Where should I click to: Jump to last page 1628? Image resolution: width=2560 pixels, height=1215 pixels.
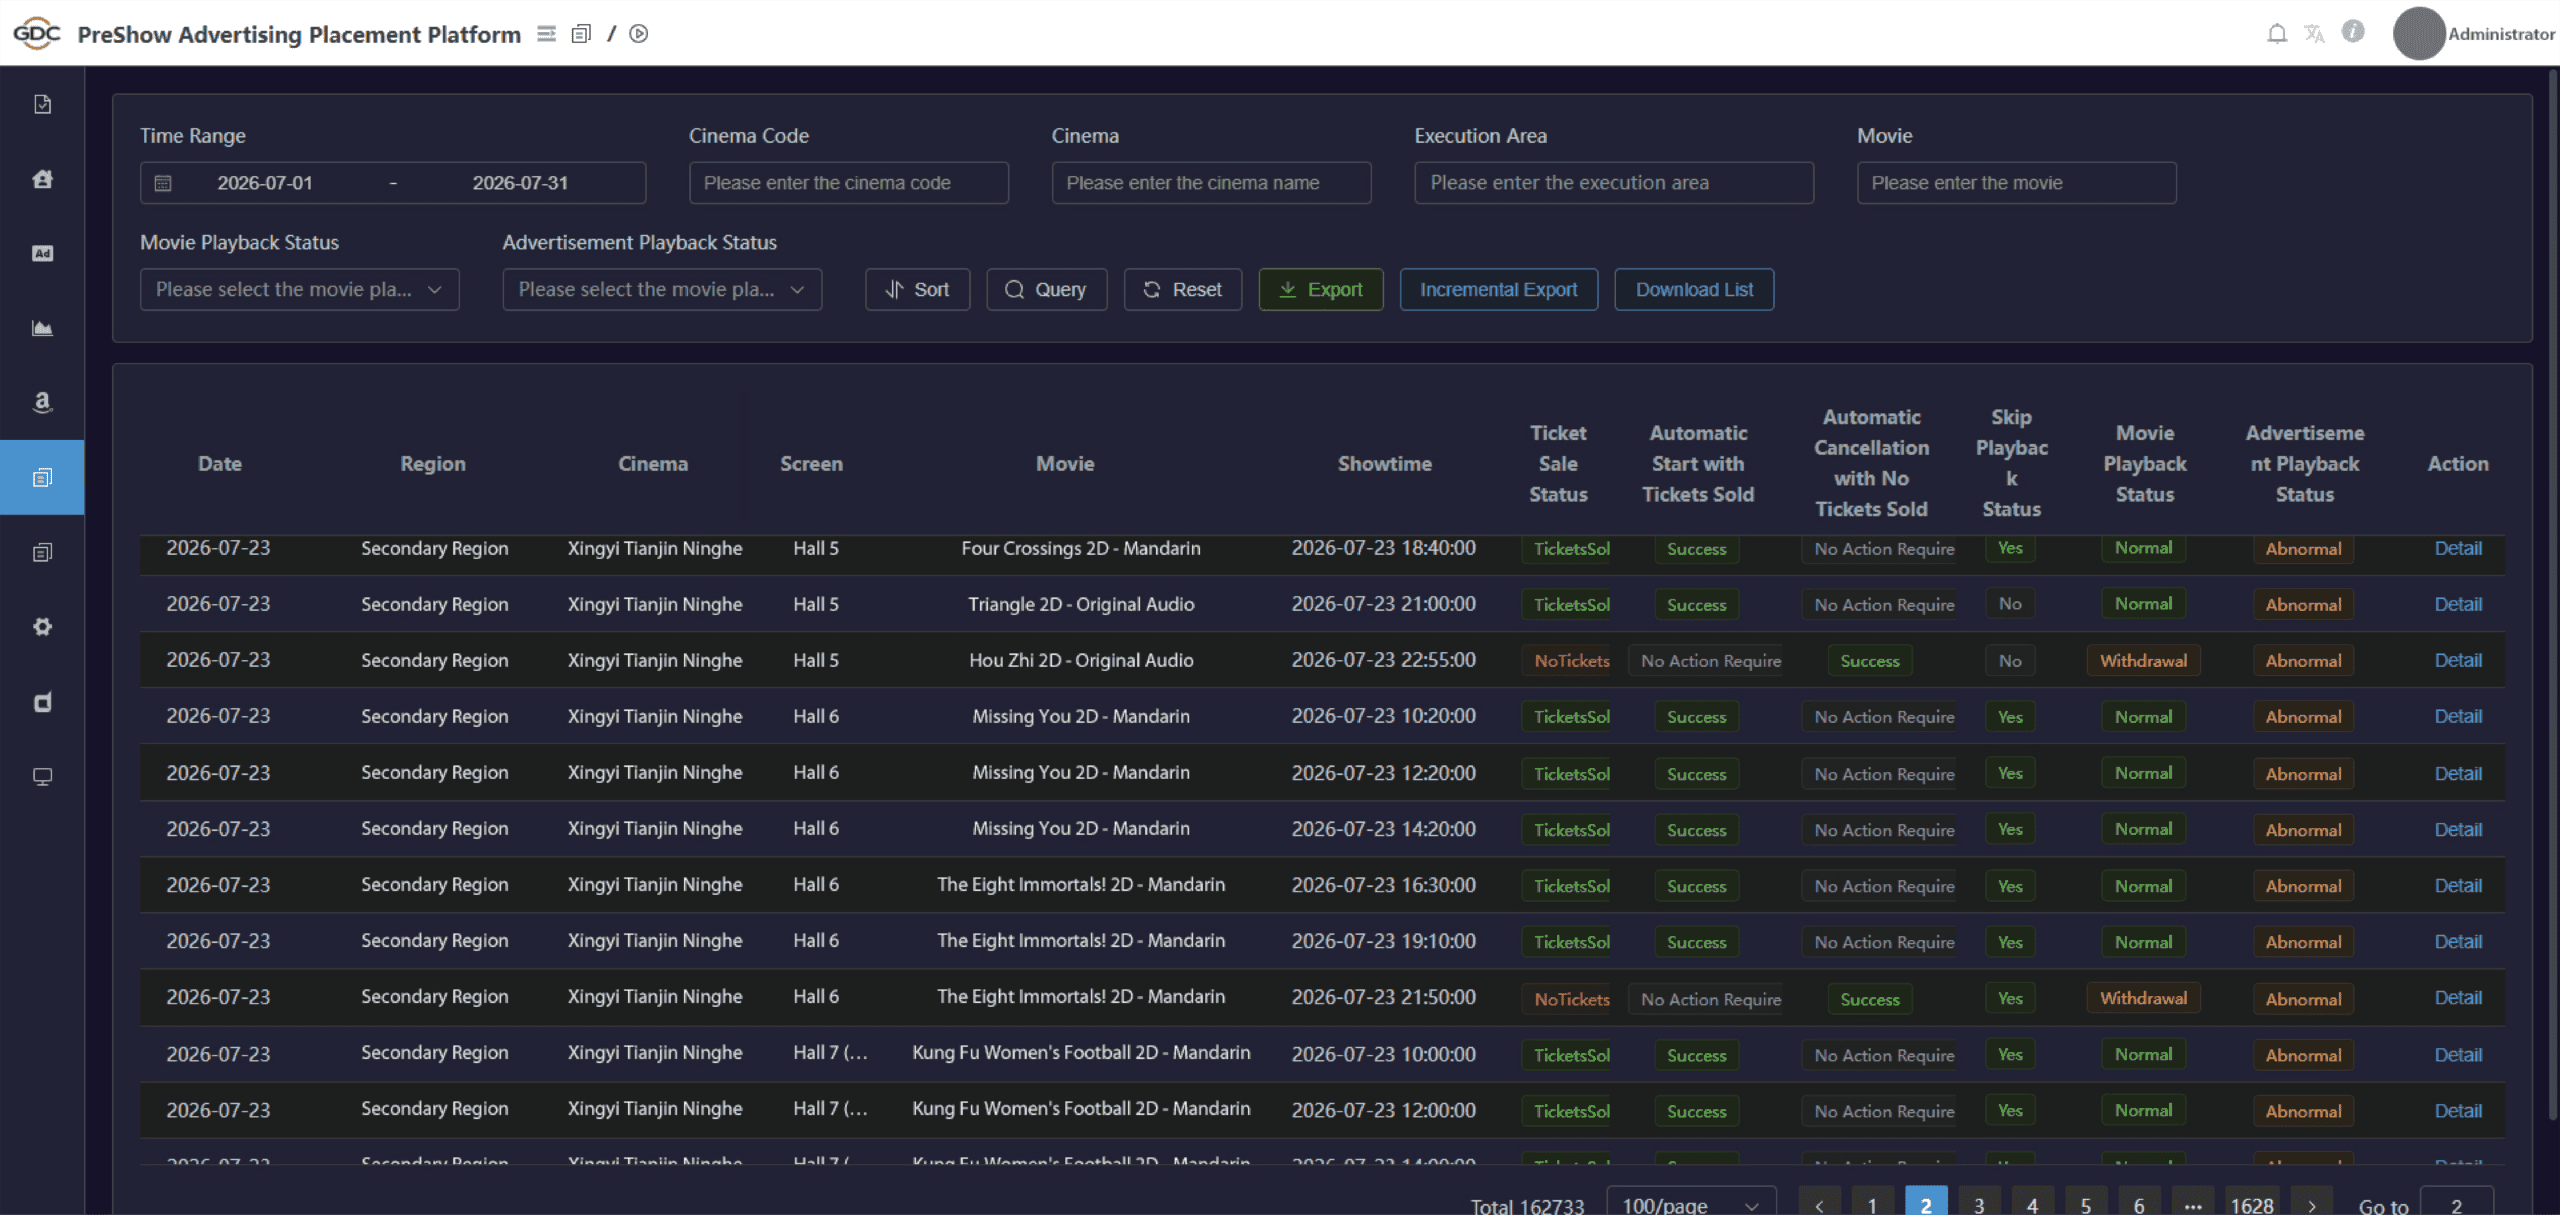pyautogui.click(x=2251, y=1204)
